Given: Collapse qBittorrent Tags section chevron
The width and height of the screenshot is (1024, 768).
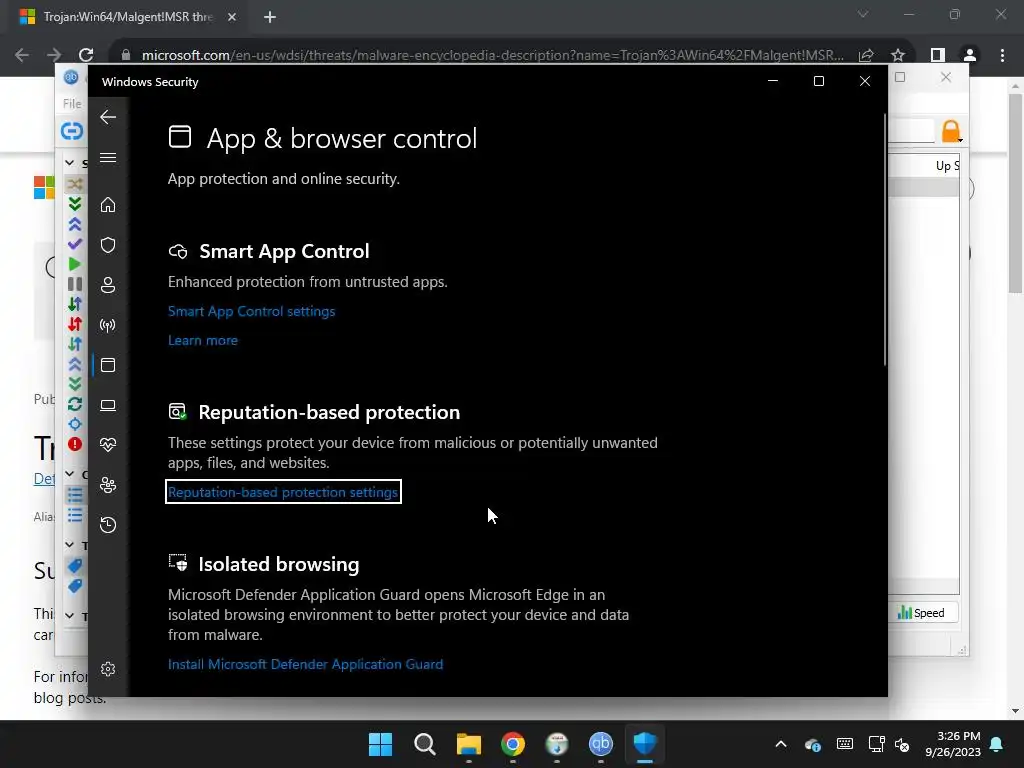Looking at the screenshot, I should pos(70,544).
